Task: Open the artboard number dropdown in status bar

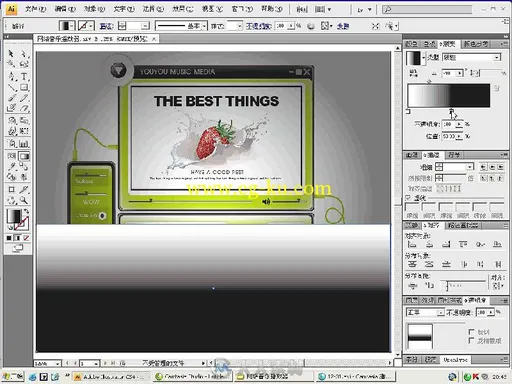Action: pos(96,363)
